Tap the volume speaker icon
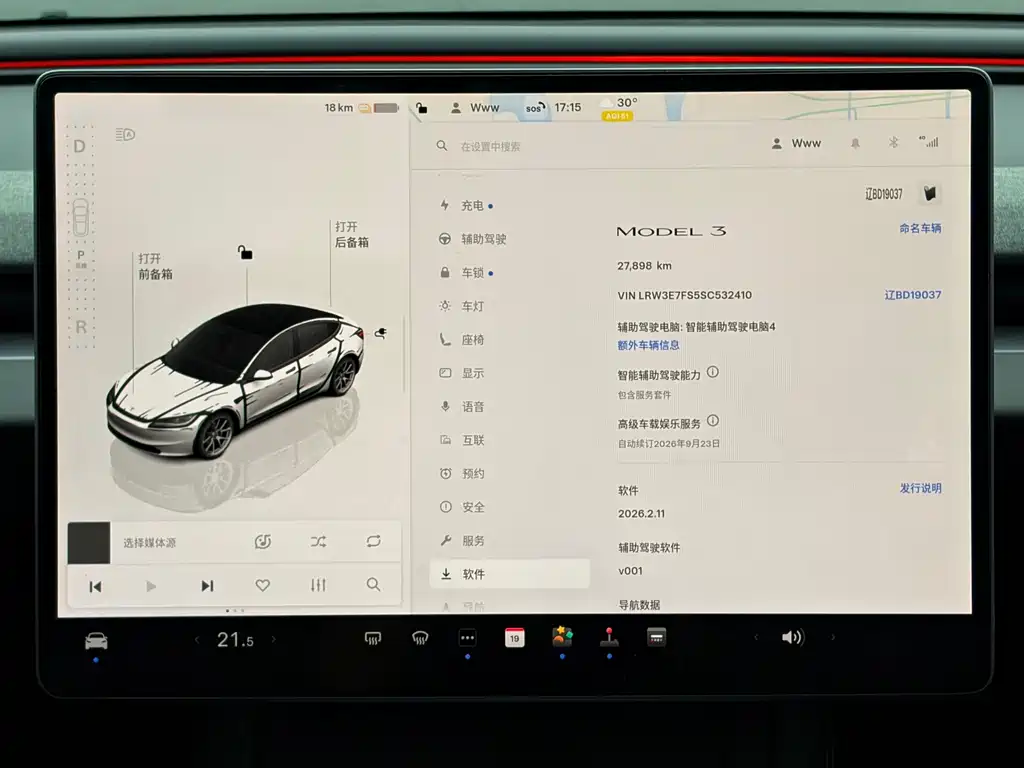This screenshot has height=768, width=1024. pos(793,637)
